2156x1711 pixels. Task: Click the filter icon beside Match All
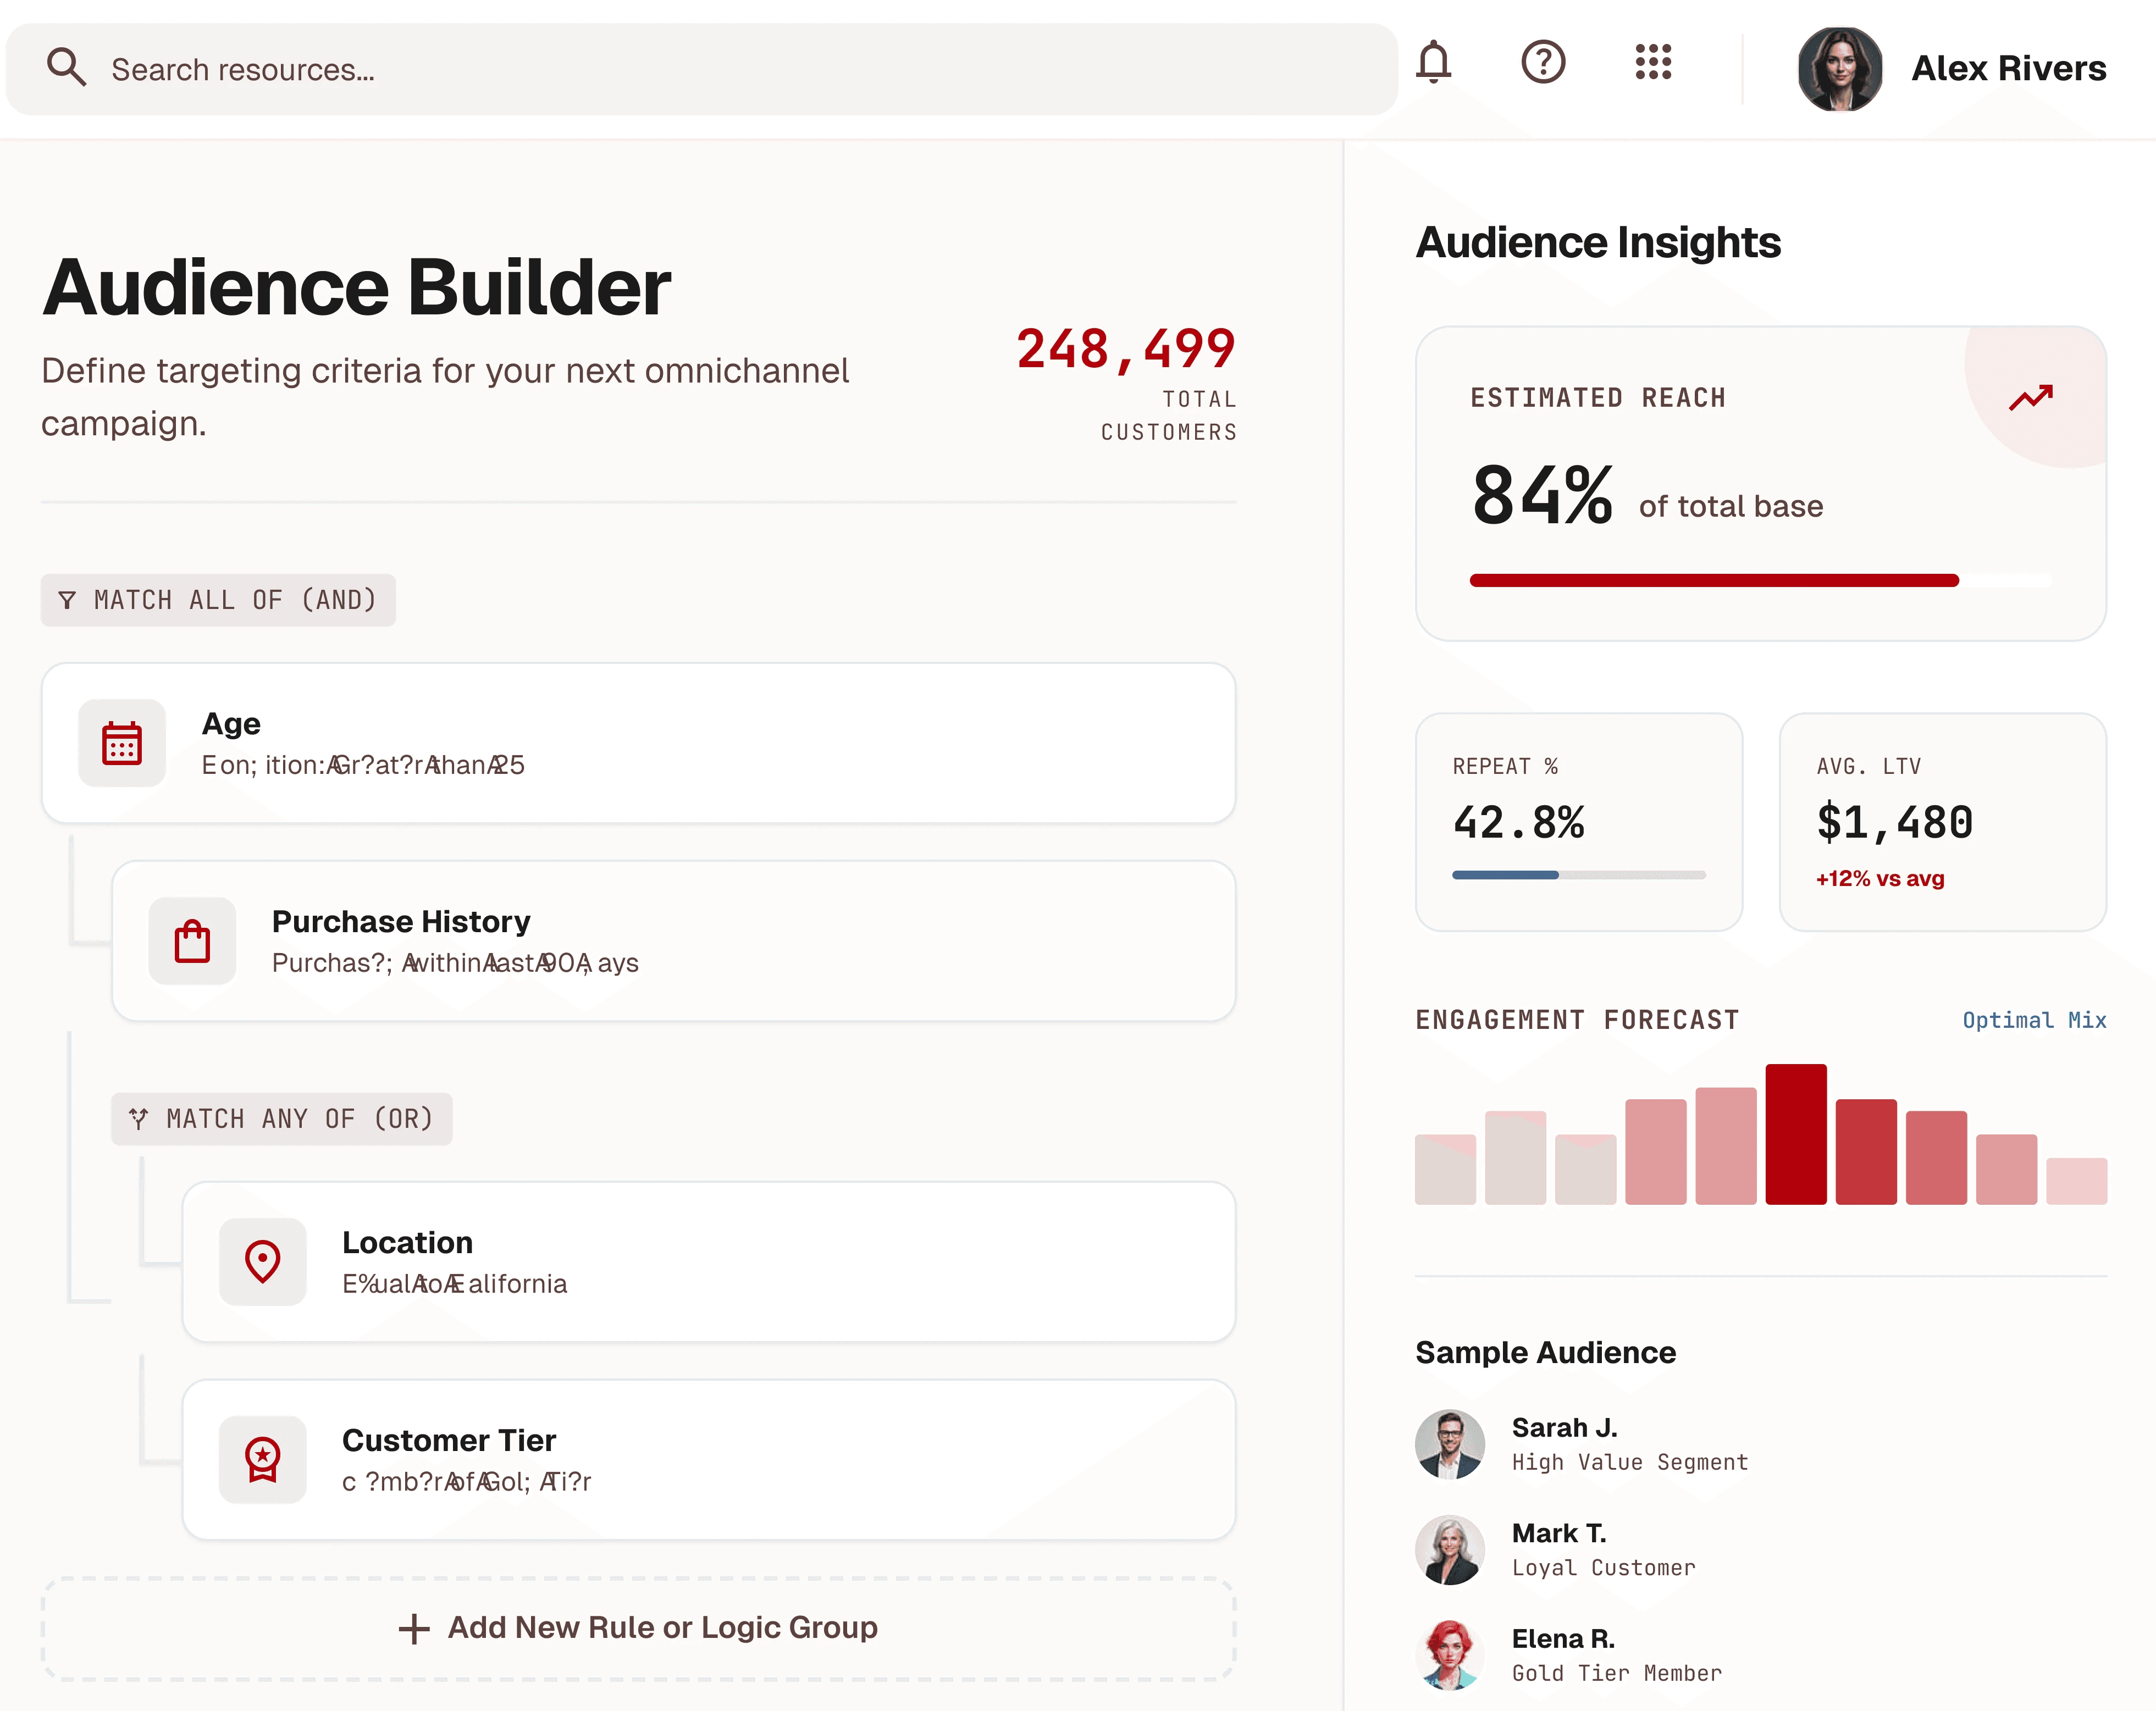pyautogui.click(x=67, y=600)
